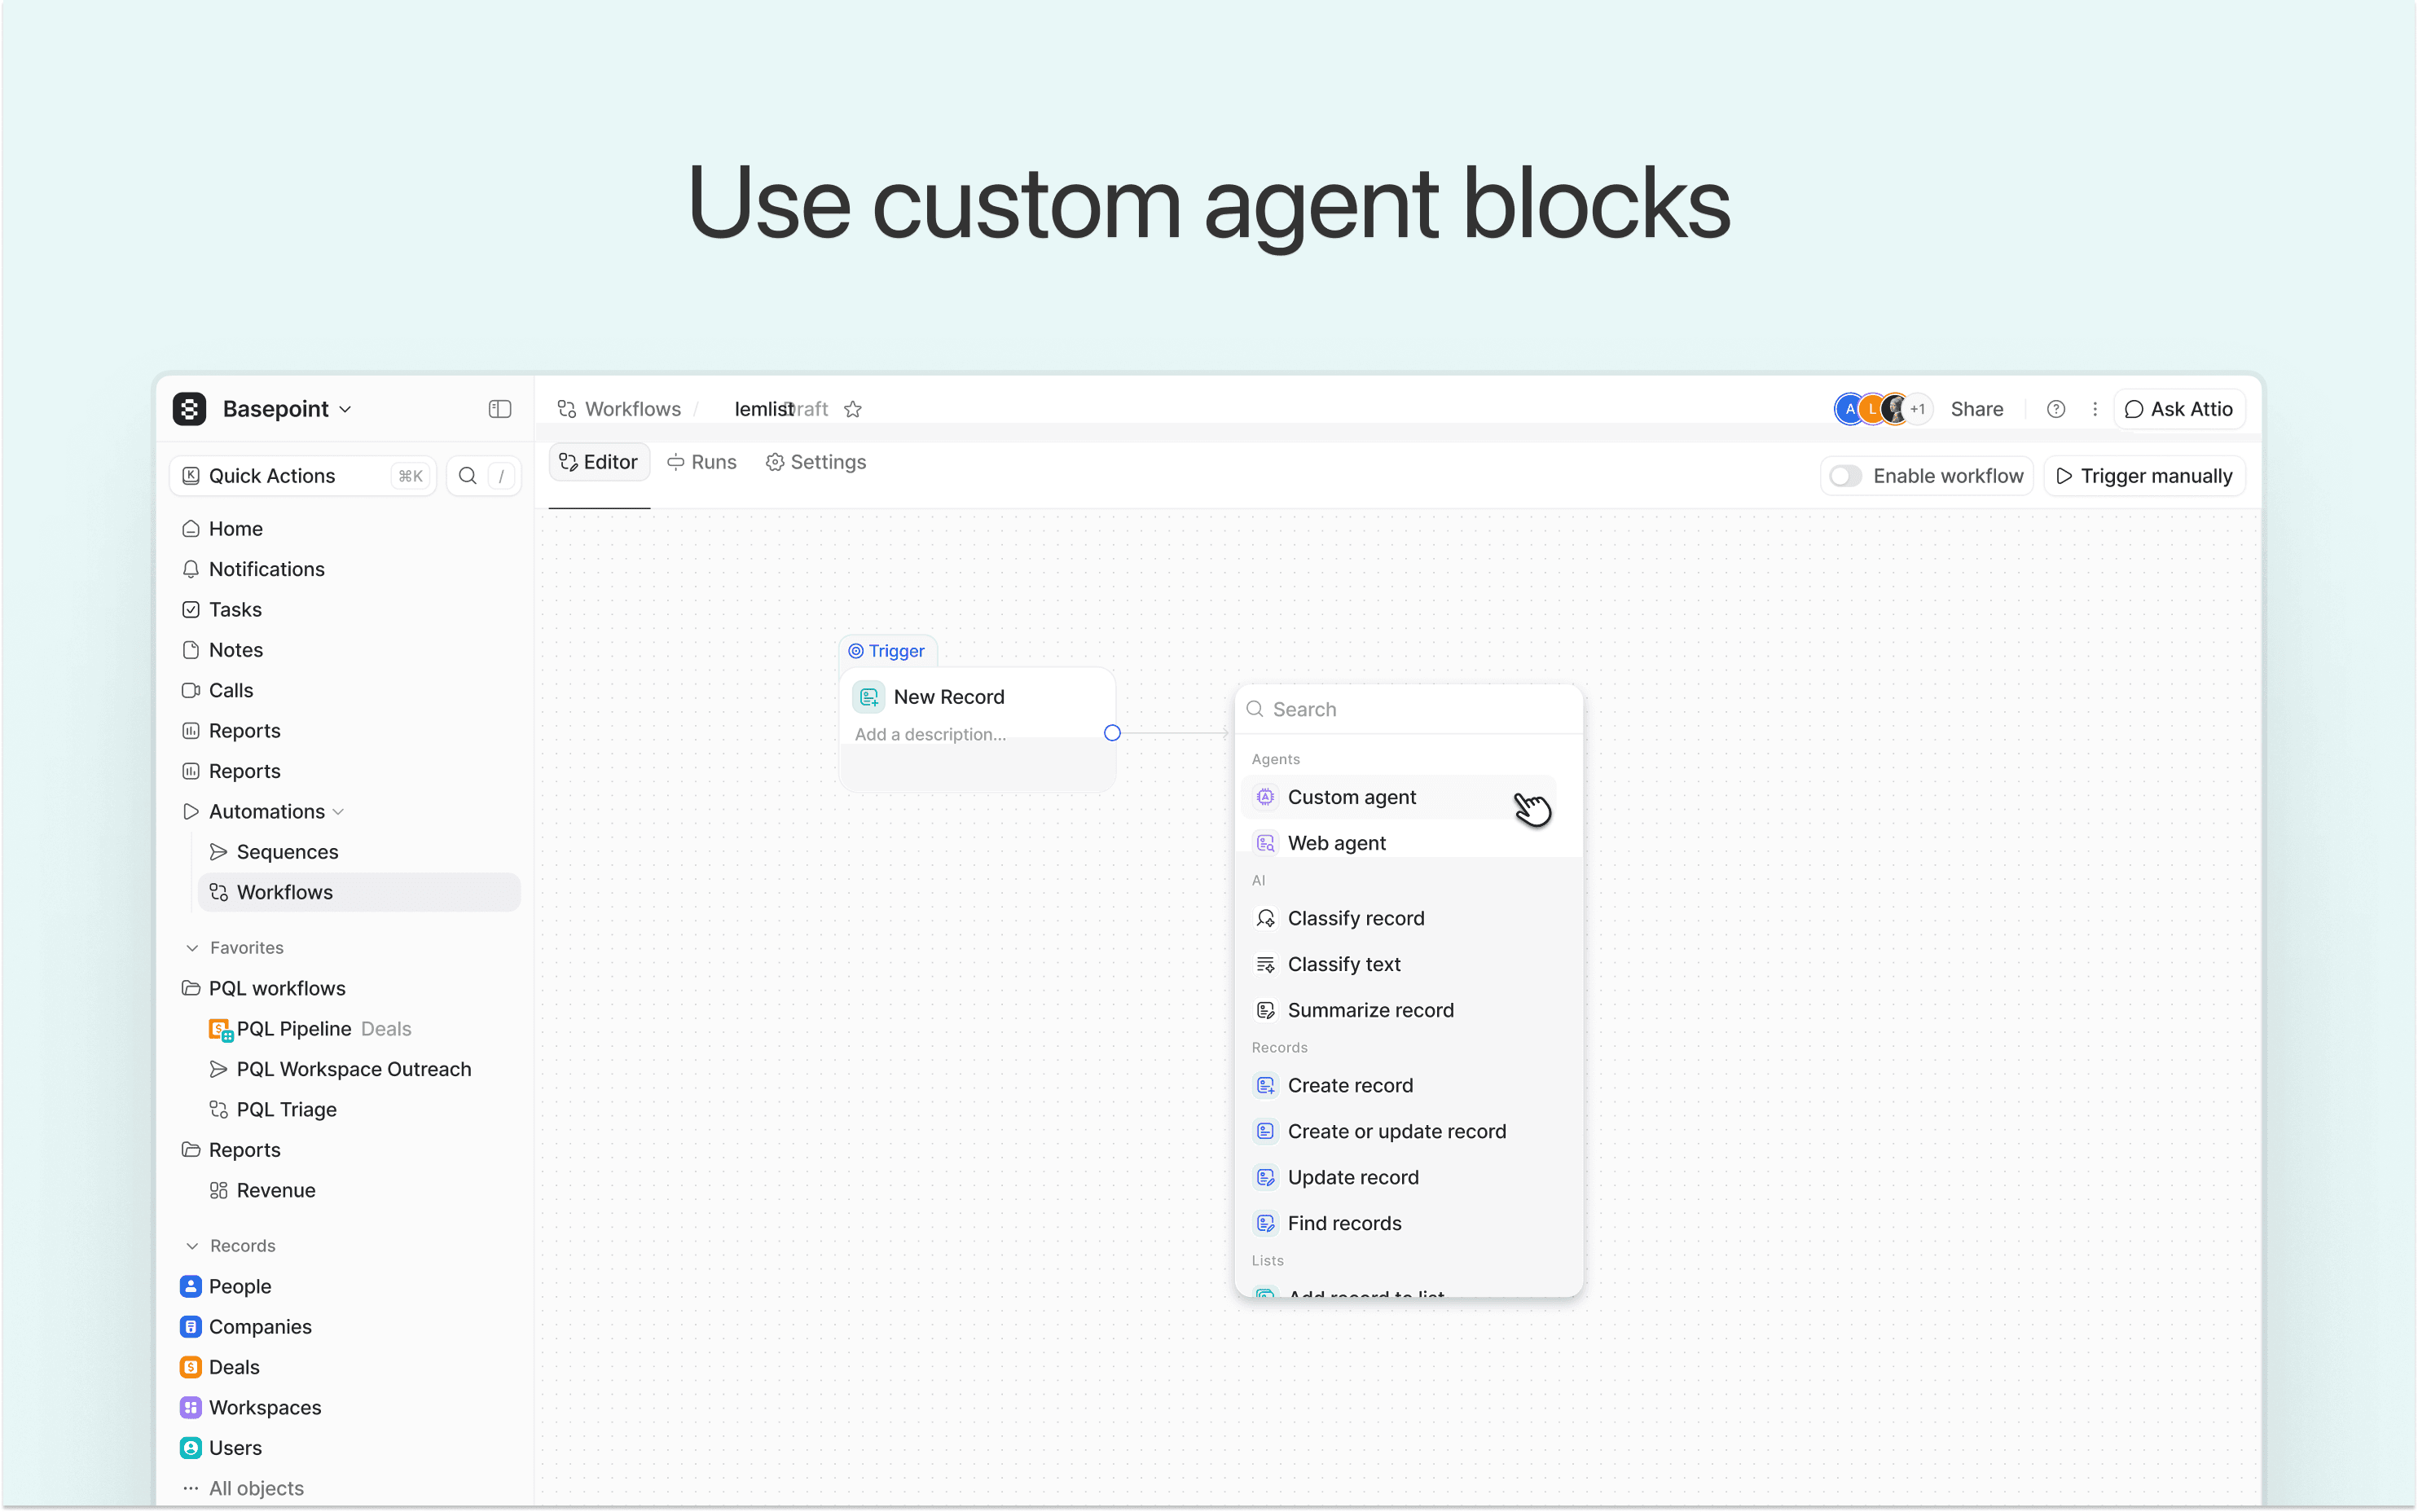Click the PQL Pipeline icon
Screen dimensions: 2418x1512
tap(220, 1029)
